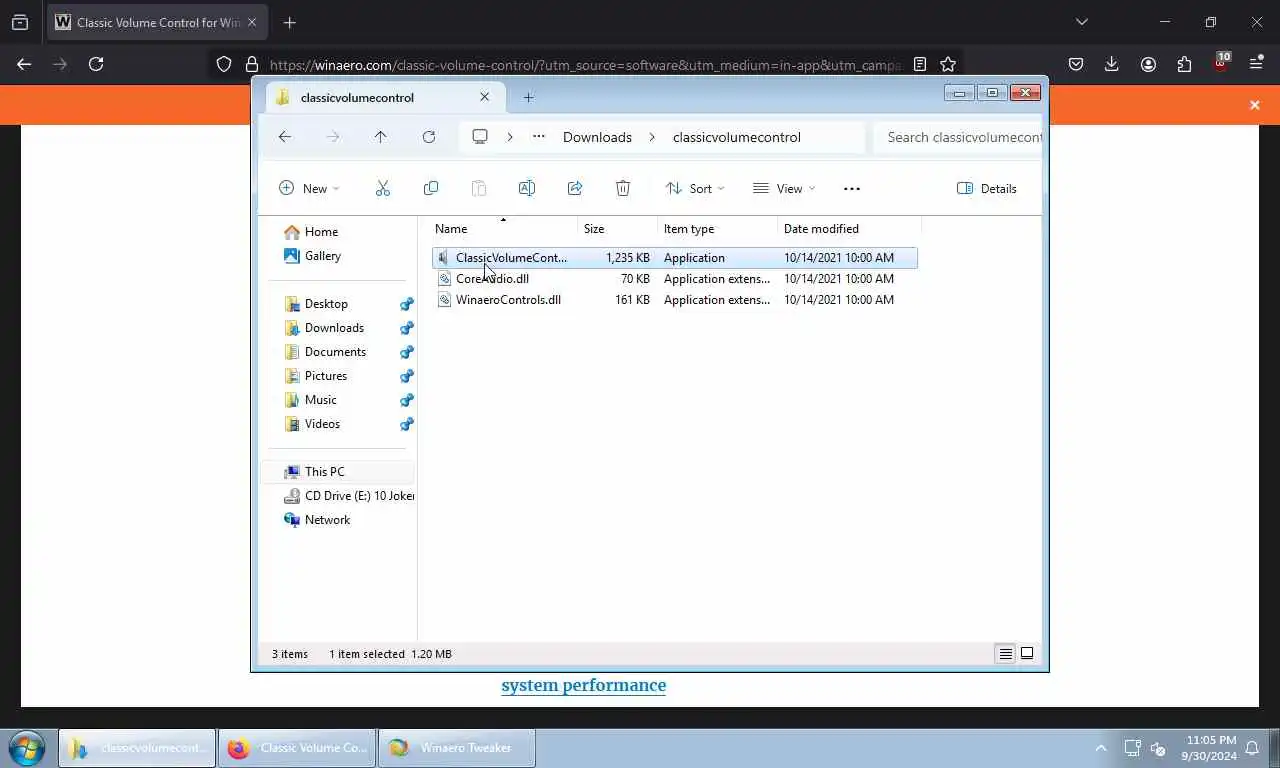Open Gallery in the navigation pane

tap(322, 255)
